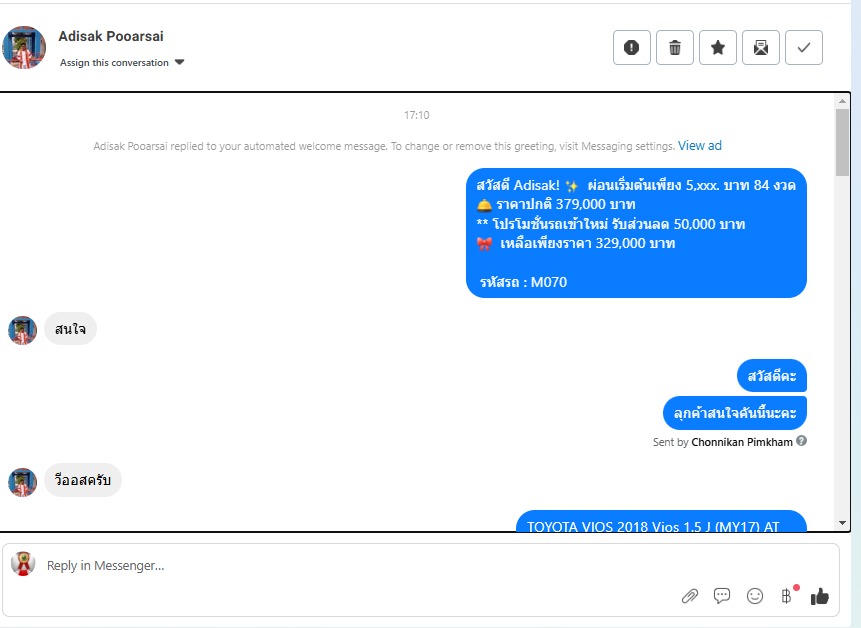
Task: Click the scrollbar down arrow
Action: [842, 523]
